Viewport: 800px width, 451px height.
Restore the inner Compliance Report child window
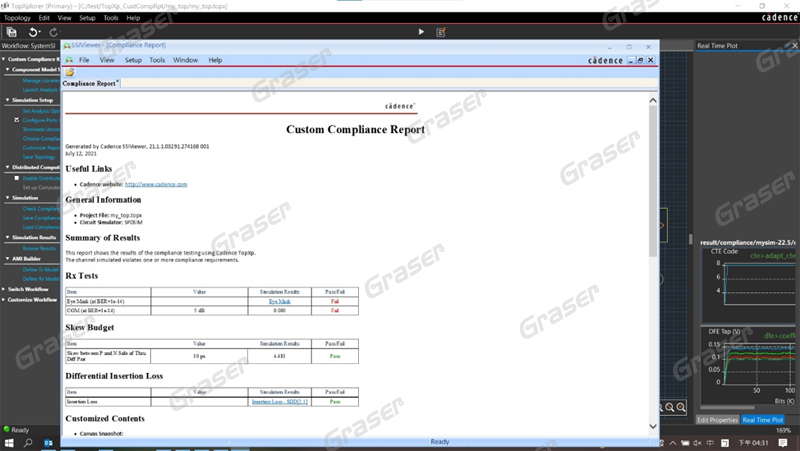(x=640, y=60)
